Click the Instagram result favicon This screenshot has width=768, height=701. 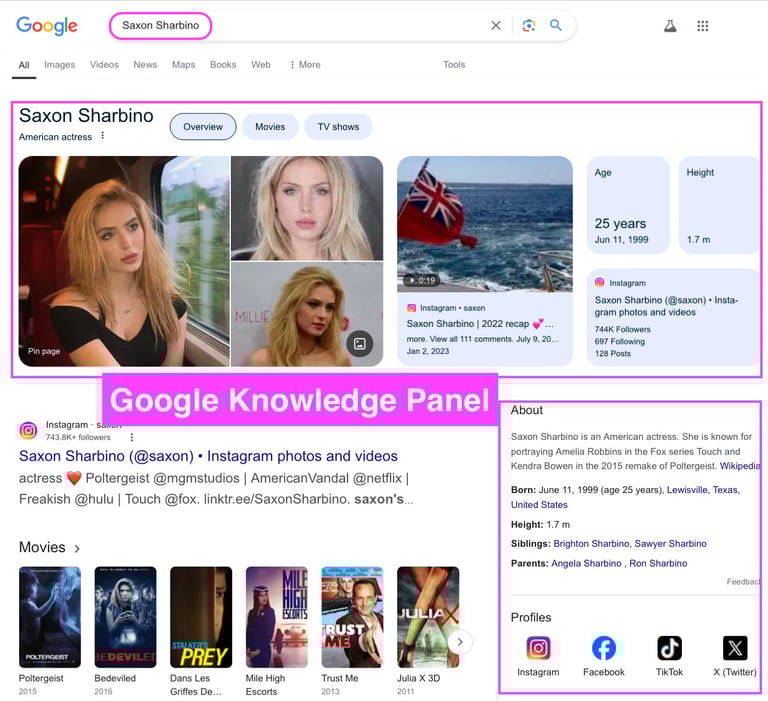coord(28,430)
